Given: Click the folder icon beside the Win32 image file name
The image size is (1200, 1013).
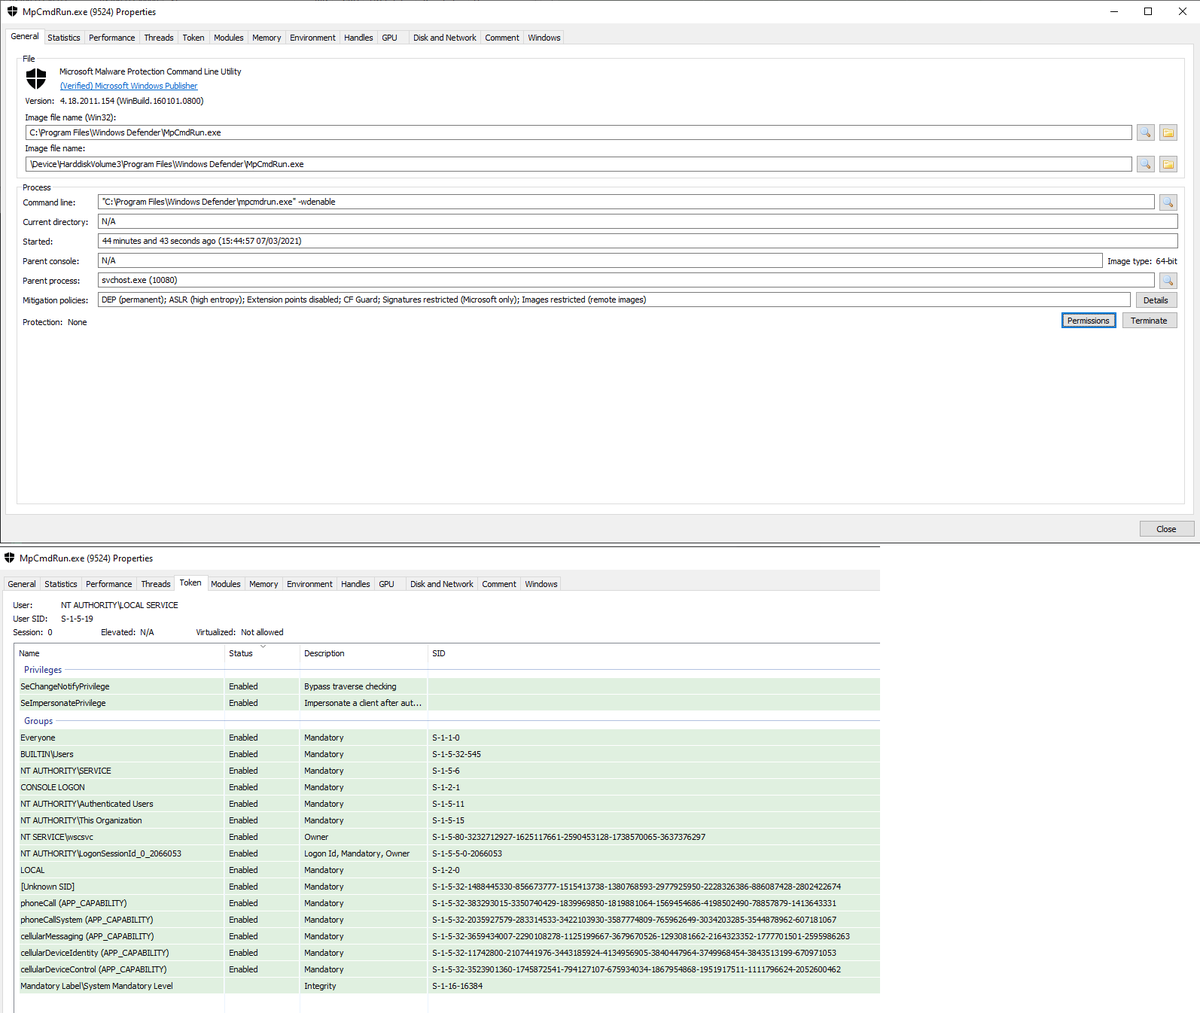Looking at the screenshot, I should tap(1168, 132).
